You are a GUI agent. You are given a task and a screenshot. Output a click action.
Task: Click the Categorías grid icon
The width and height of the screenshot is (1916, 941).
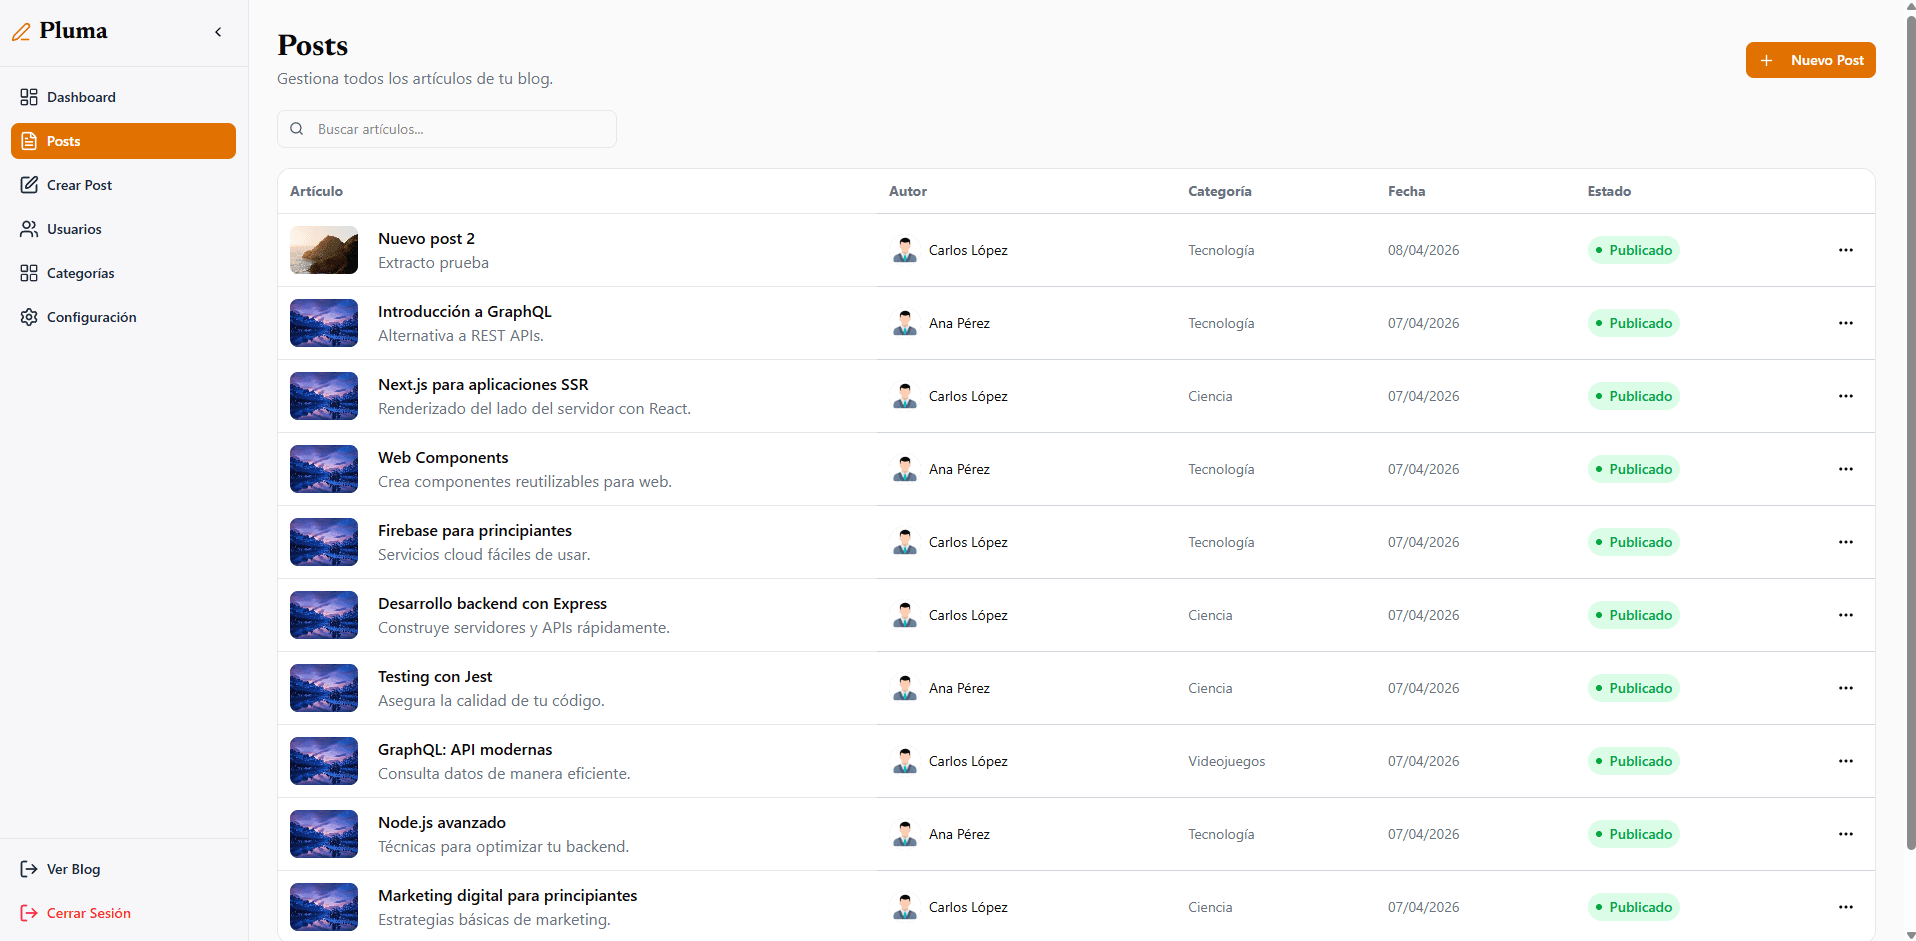pos(29,273)
